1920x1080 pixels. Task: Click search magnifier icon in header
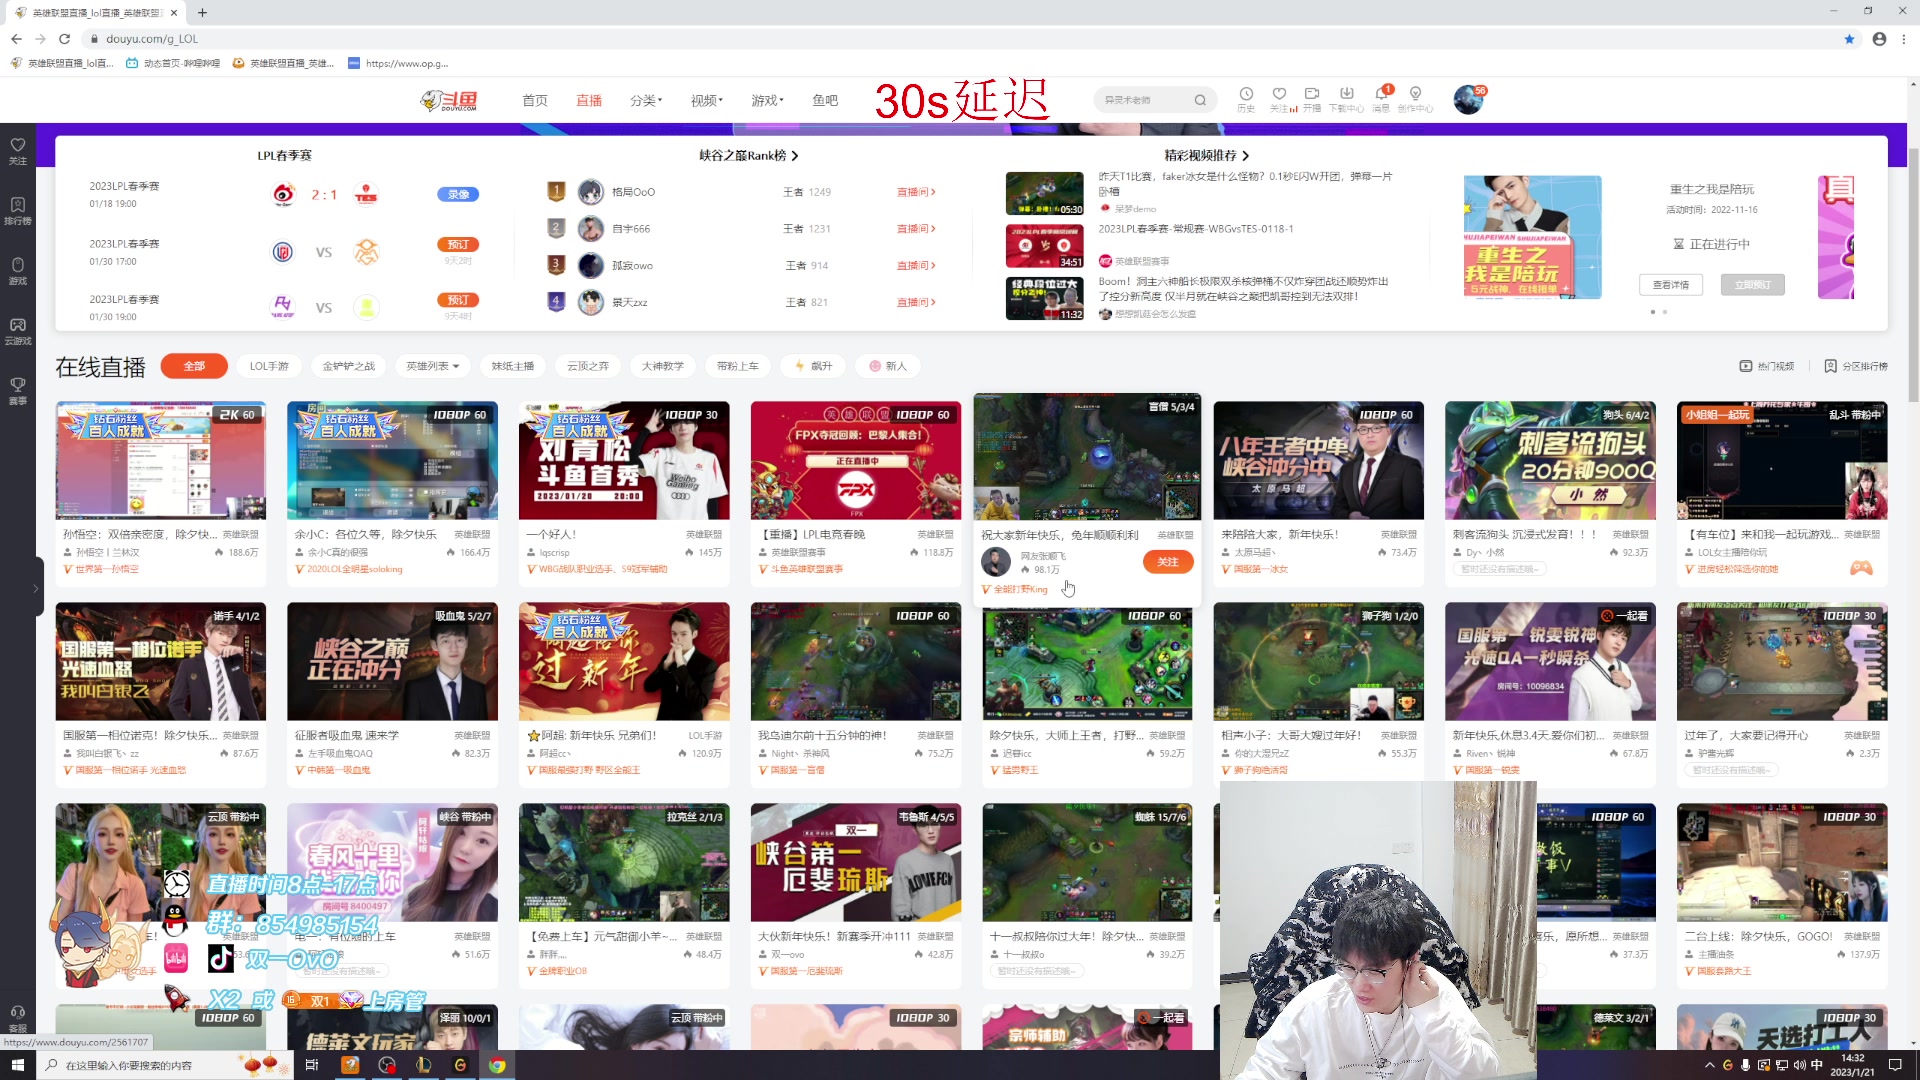pyautogui.click(x=1200, y=100)
